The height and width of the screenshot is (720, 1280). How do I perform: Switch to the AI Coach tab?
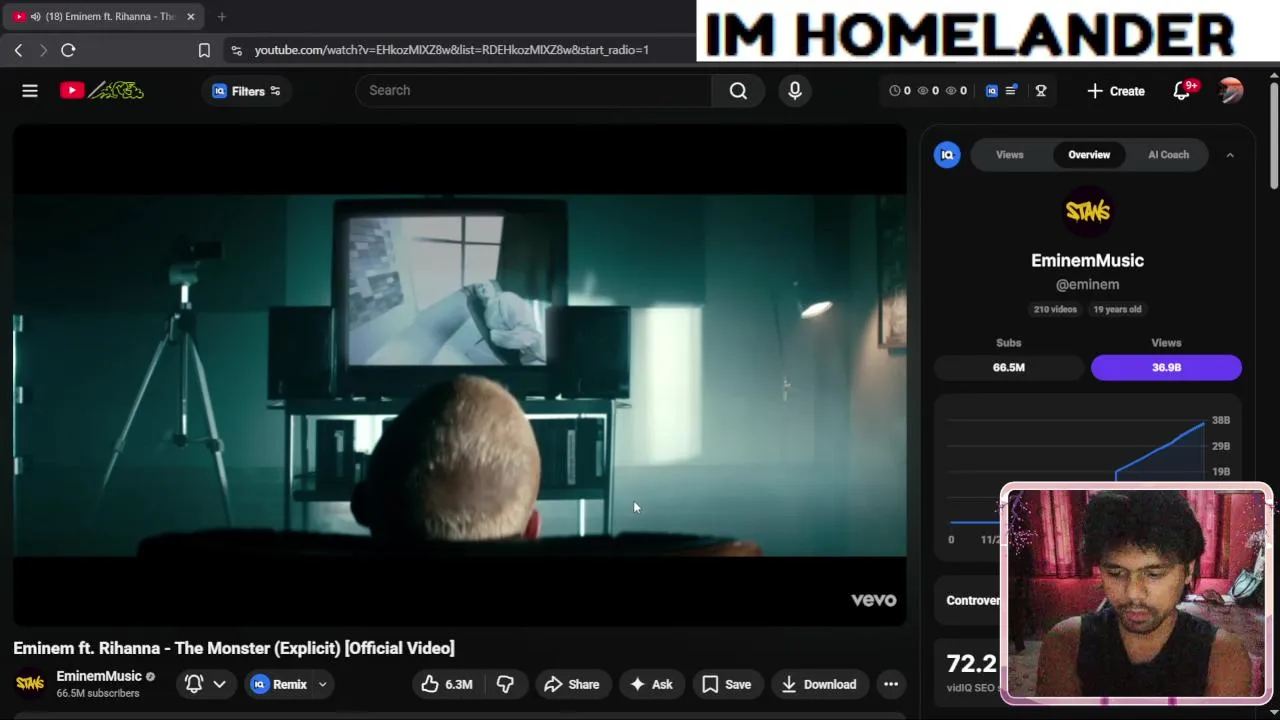coord(1168,155)
